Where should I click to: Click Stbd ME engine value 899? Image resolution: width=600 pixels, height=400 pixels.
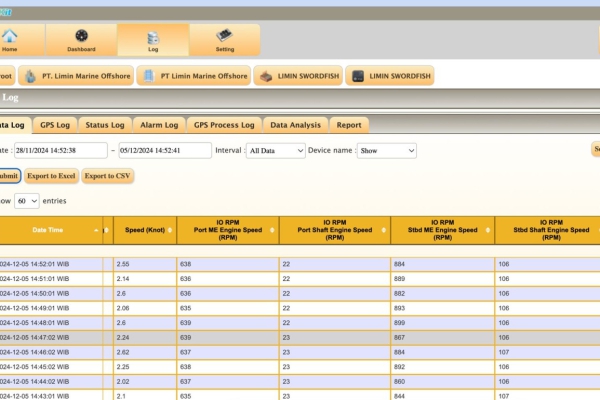[x=399, y=323]
